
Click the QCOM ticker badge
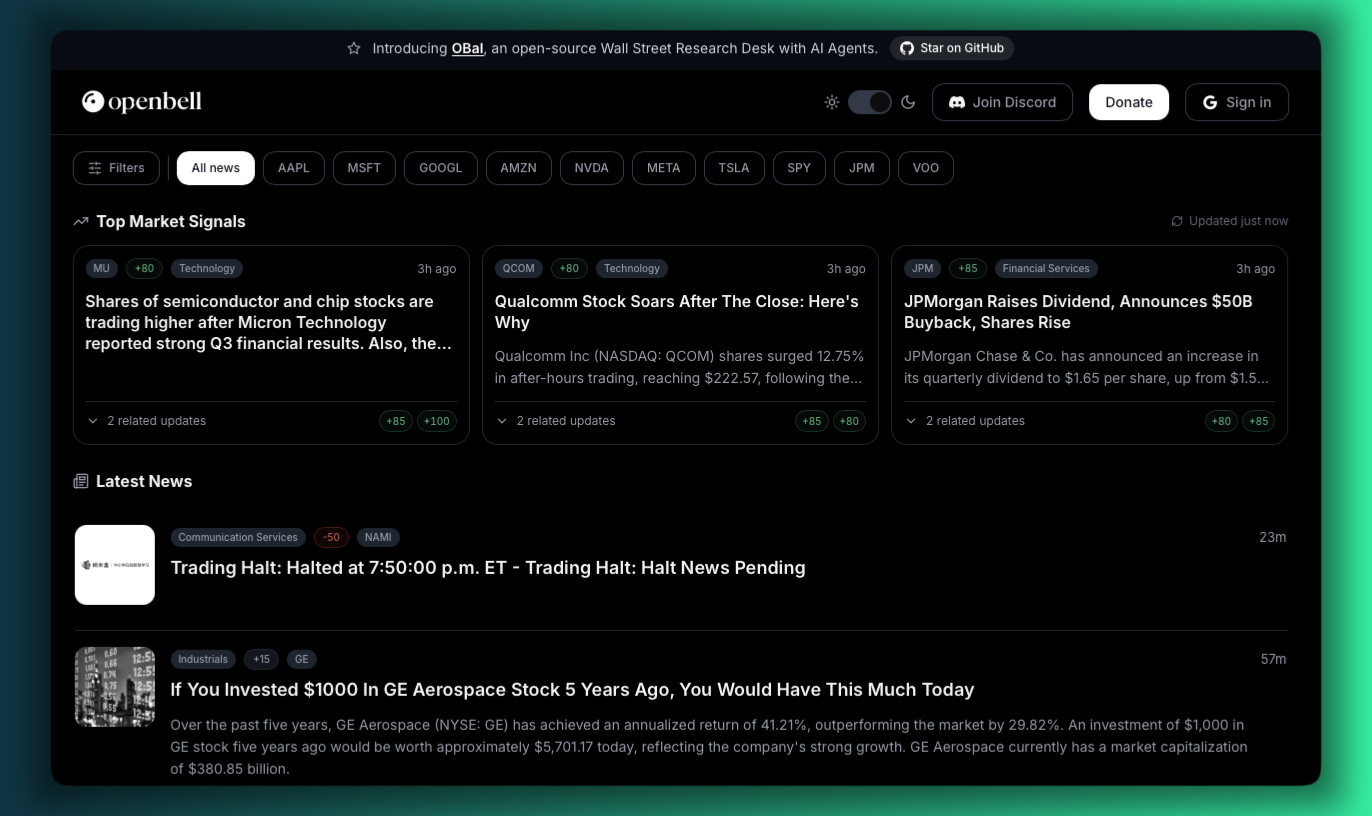[519, 268]
